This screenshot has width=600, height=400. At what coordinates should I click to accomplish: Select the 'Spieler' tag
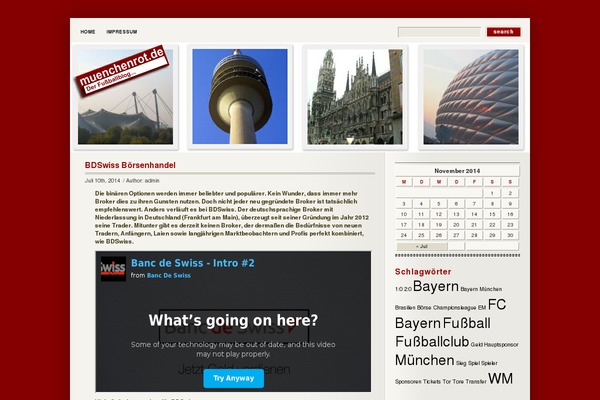(489, 363)
